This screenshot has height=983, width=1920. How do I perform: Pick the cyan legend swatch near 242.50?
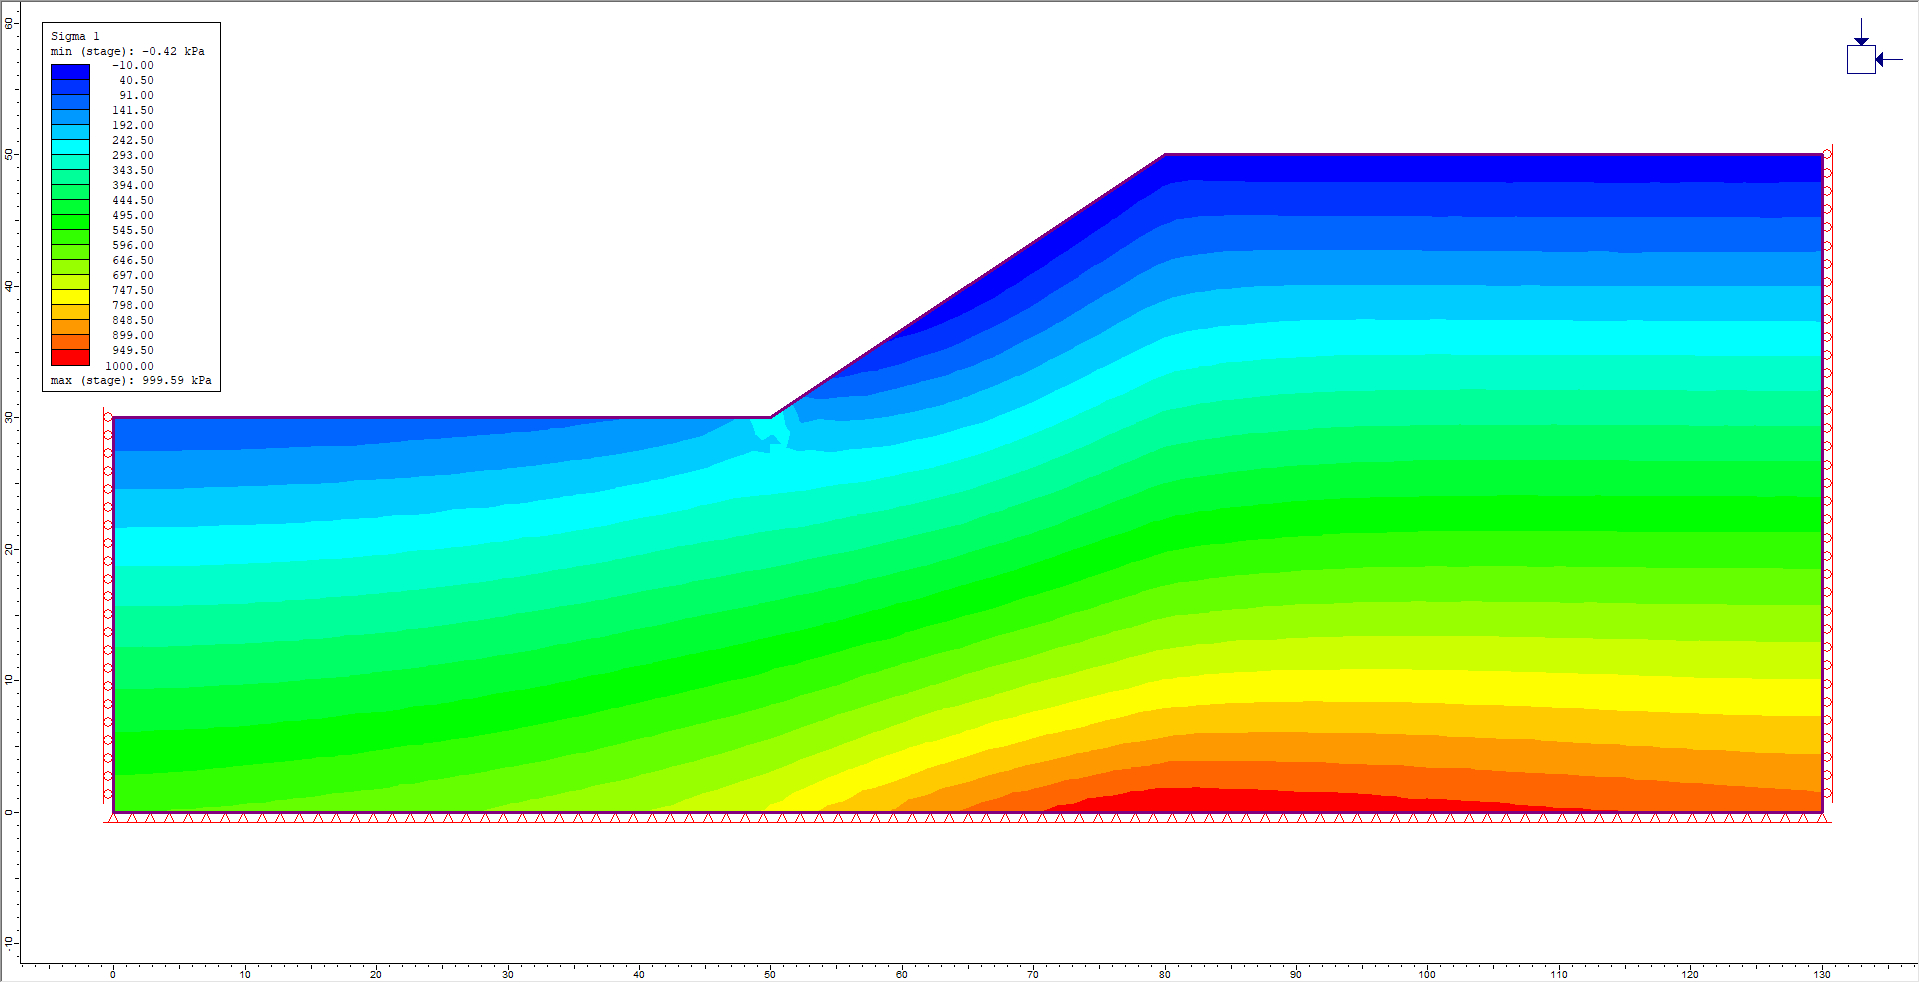click(70, 147)
